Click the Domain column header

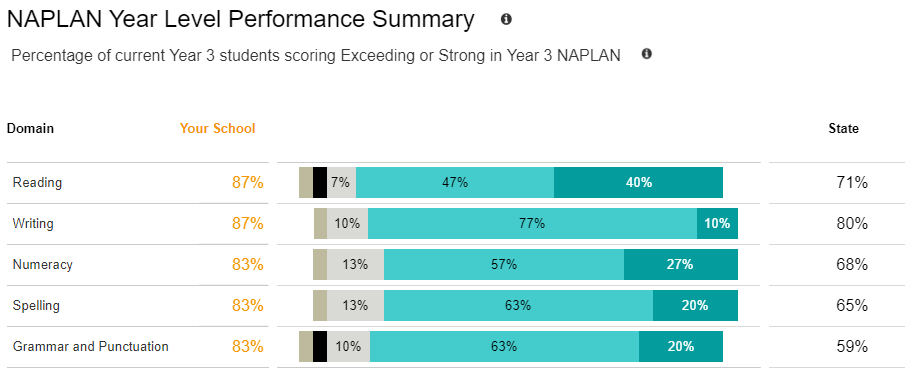tap(30, 129)
